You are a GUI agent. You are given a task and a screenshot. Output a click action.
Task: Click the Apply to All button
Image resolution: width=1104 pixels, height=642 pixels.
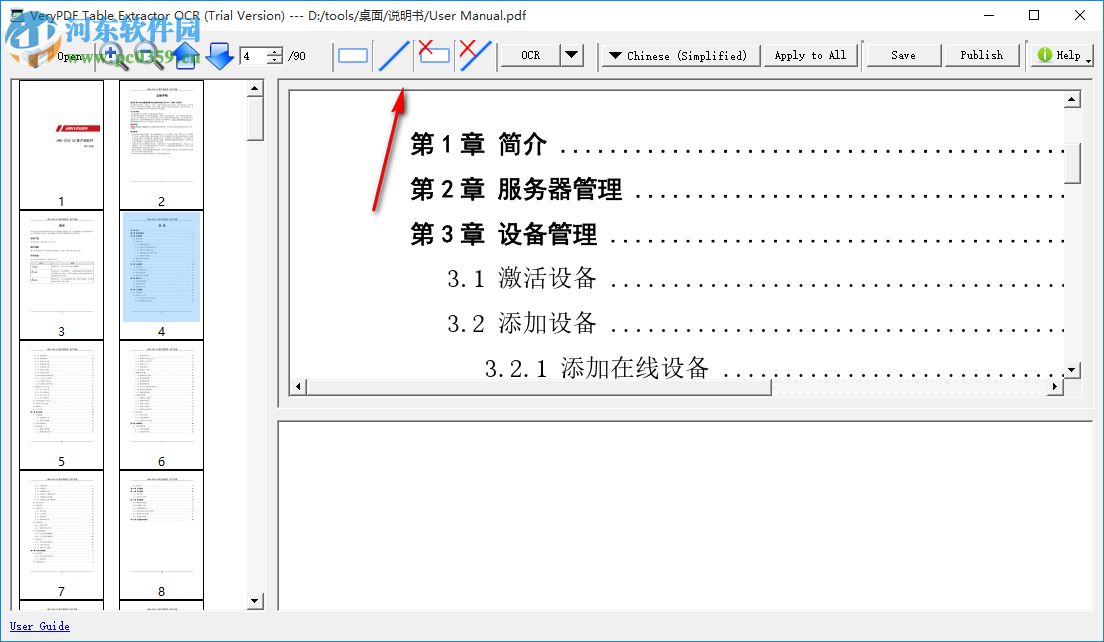(x=810, y=55)
